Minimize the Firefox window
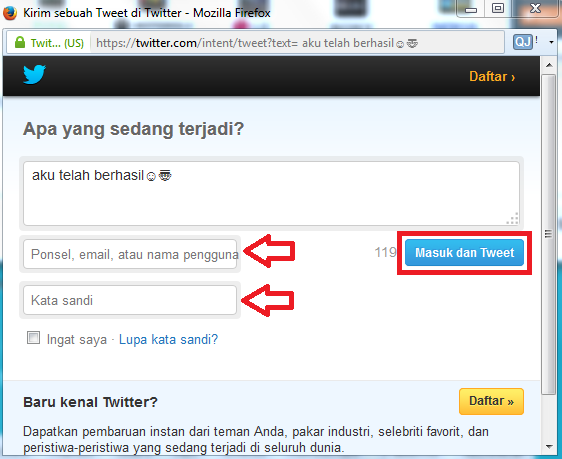The image size is (562, 459). [x=471, y=9]
